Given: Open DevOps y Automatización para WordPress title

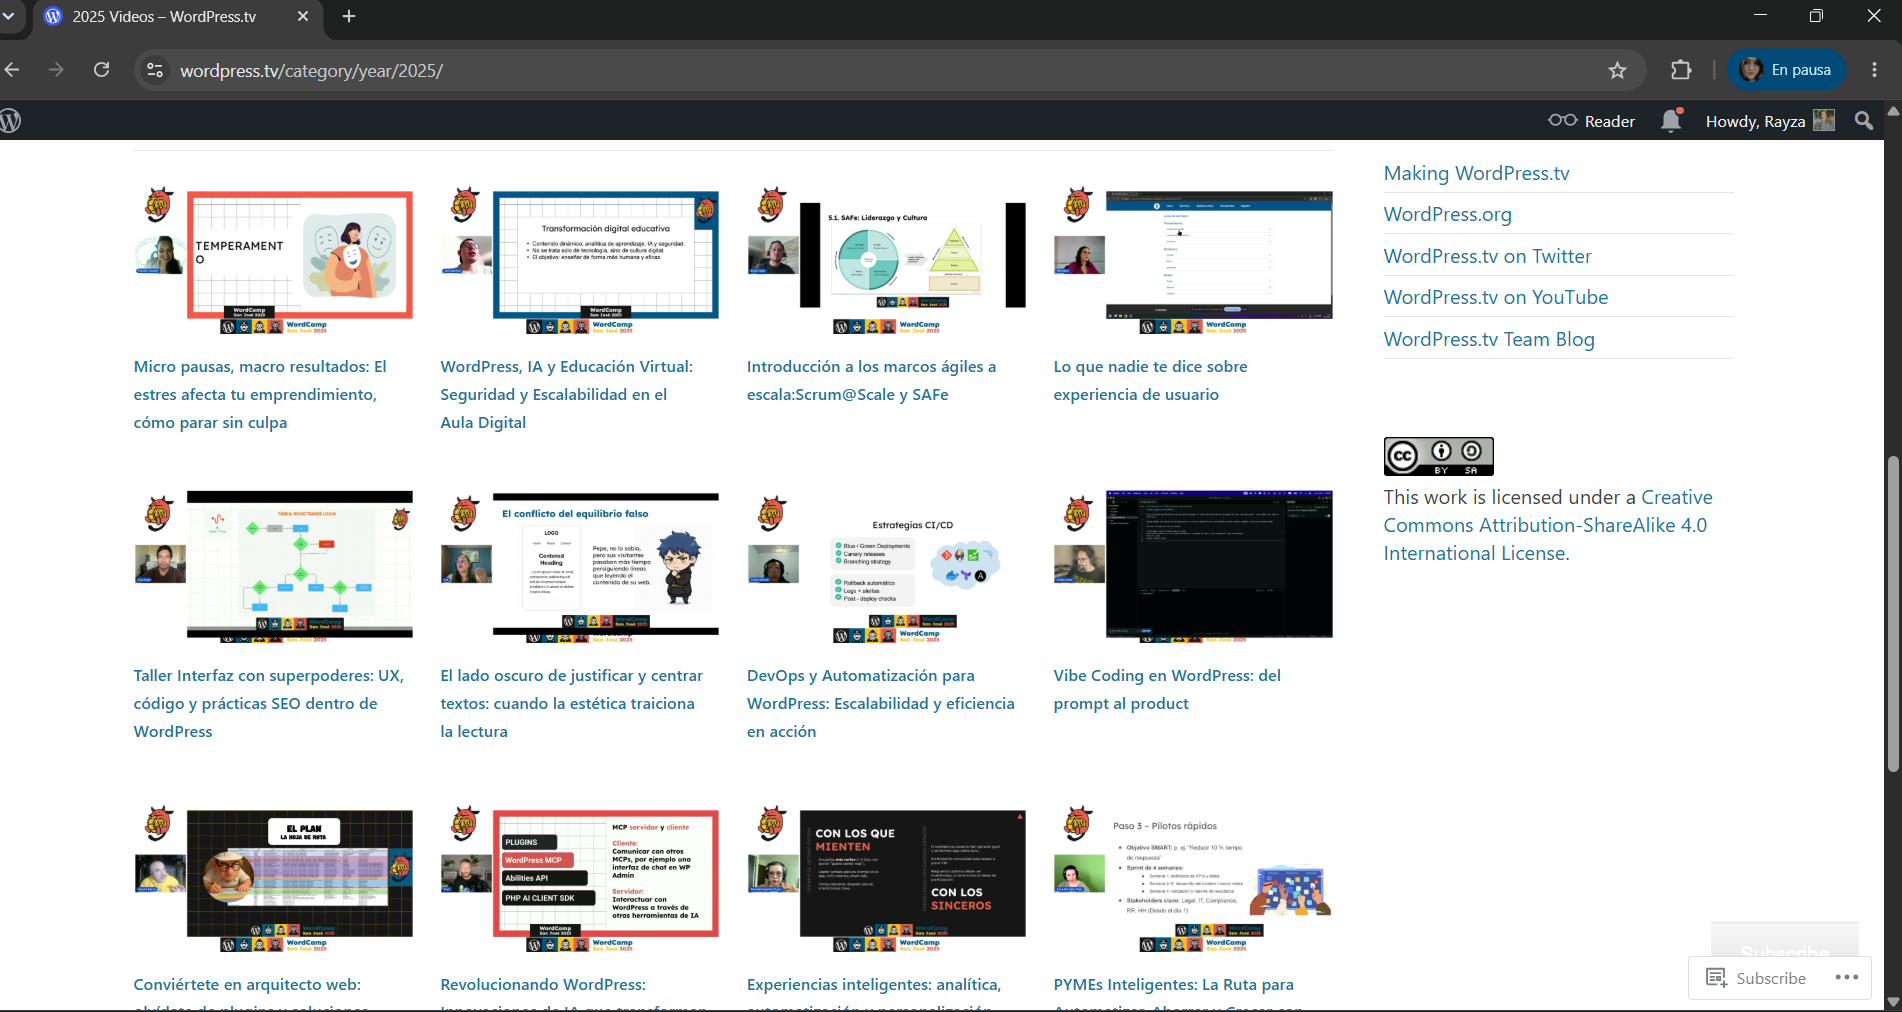Looking at the screenshot, I should 880,703.
